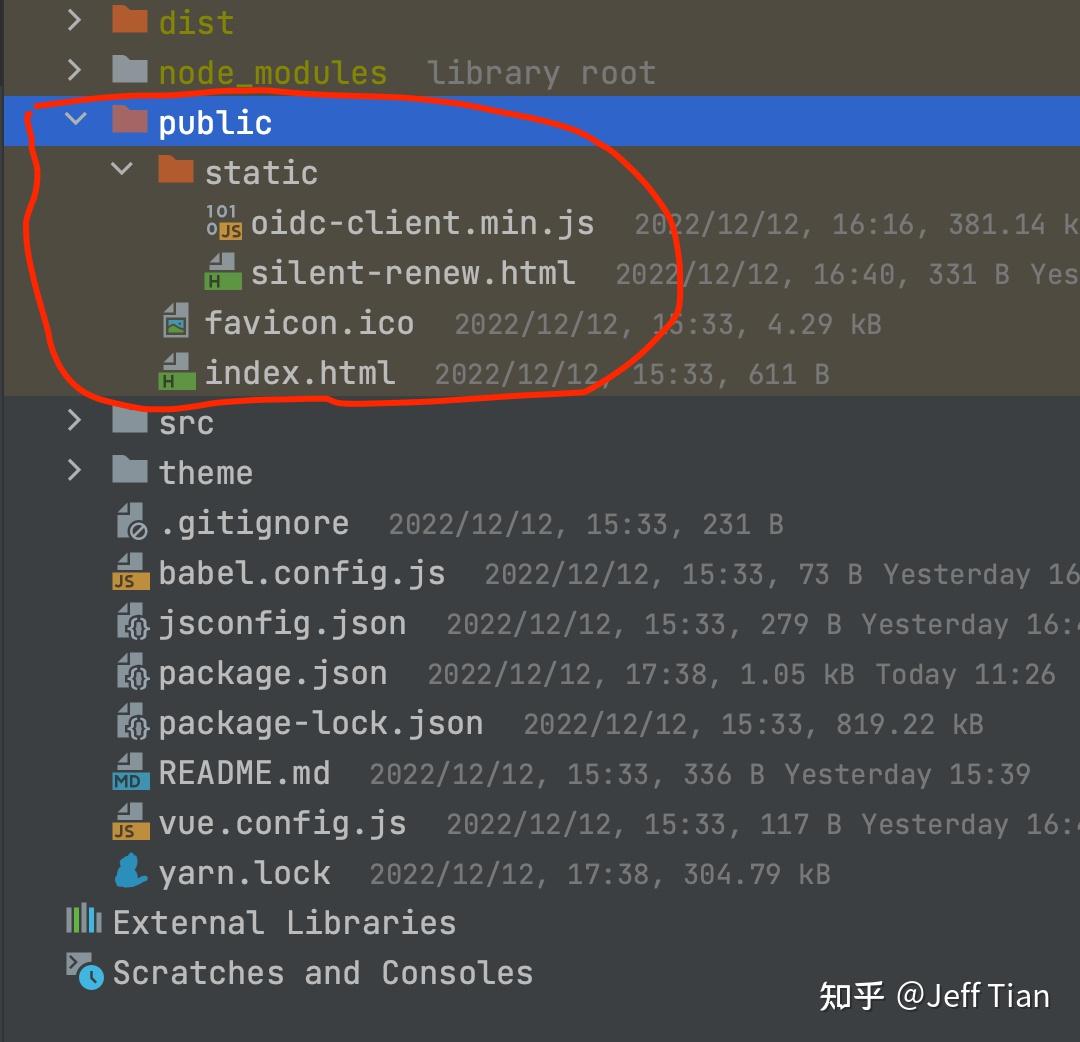The width and height of the screenshot is (1080, 1042).
Task: Select the Markdown icon beside README.md
Action: coord(131,772)
